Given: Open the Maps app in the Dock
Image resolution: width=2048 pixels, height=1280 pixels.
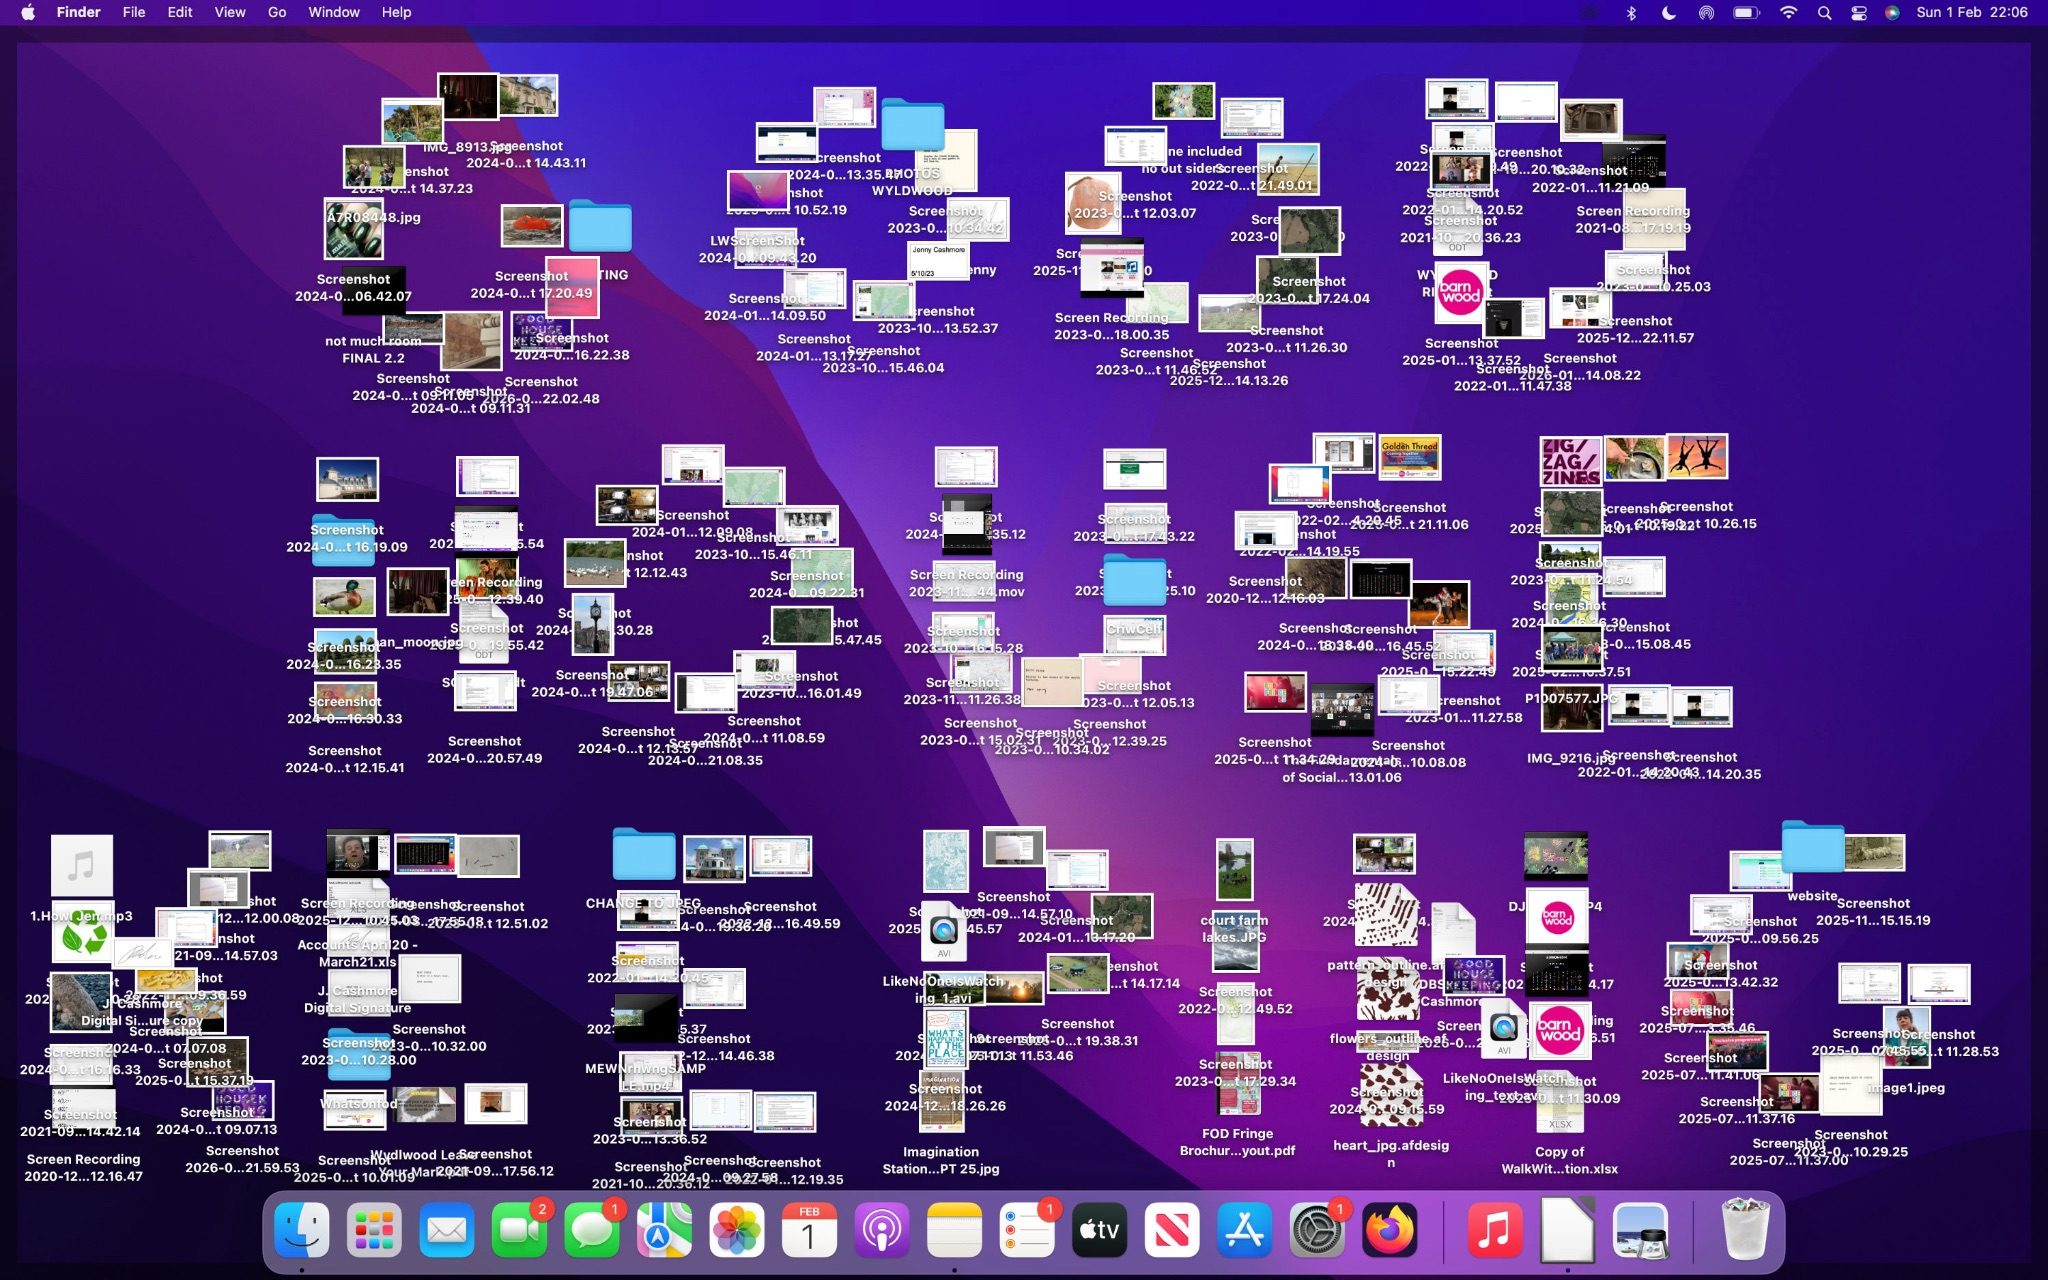Looking at the screenshot, I should (662, 1230).
